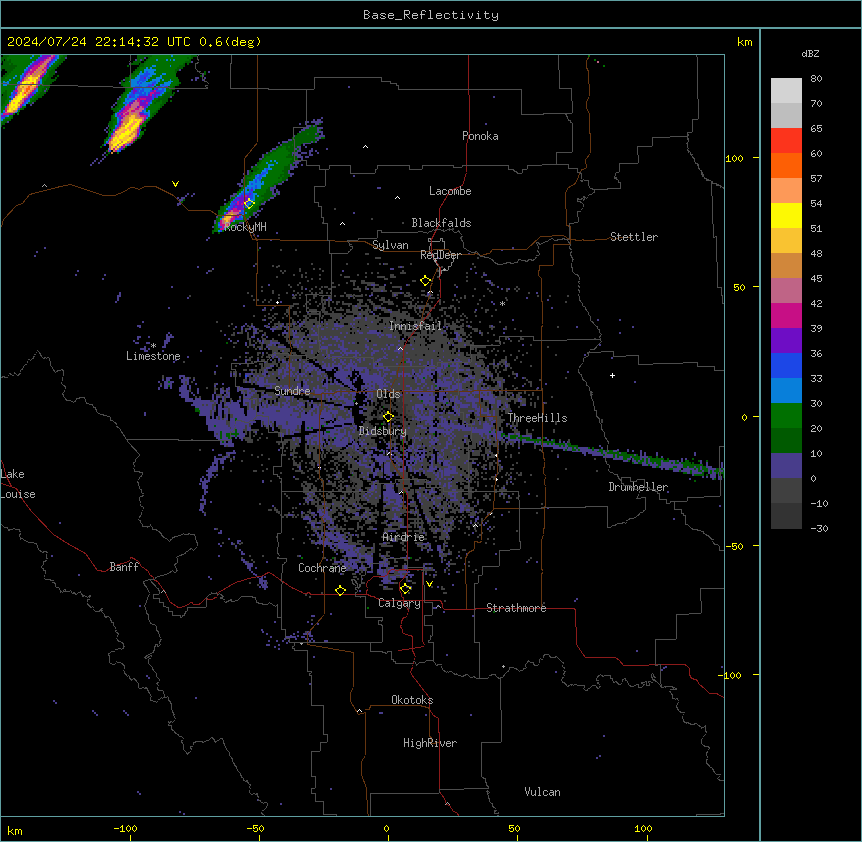Screen dimensions: 862x842
Task: Click the 54 value in dBZ legend
Action: pyautogui.click(x=816, y=203)
